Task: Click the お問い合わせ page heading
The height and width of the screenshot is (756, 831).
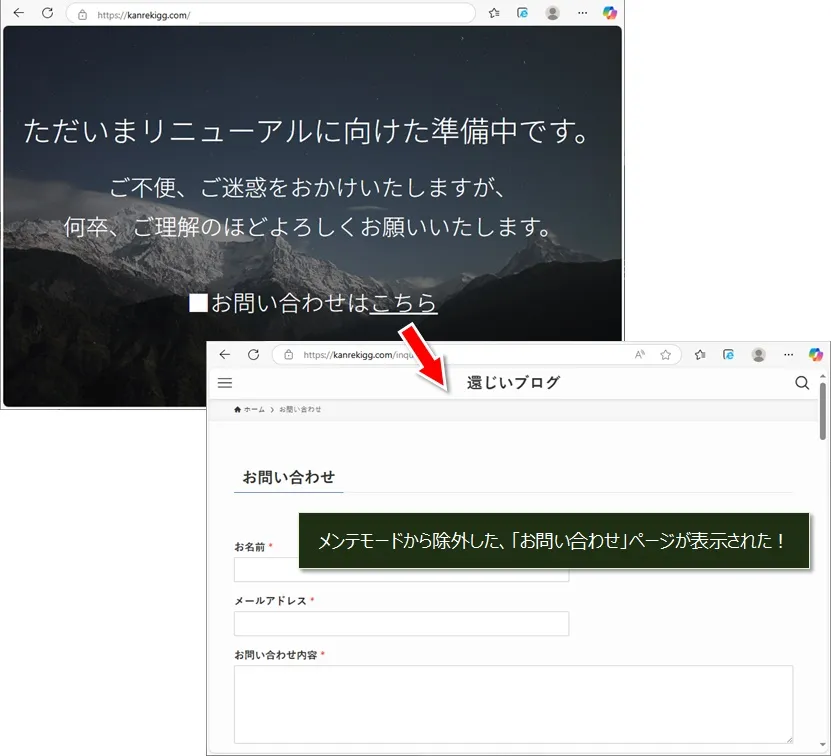Action: coord(289,477)
